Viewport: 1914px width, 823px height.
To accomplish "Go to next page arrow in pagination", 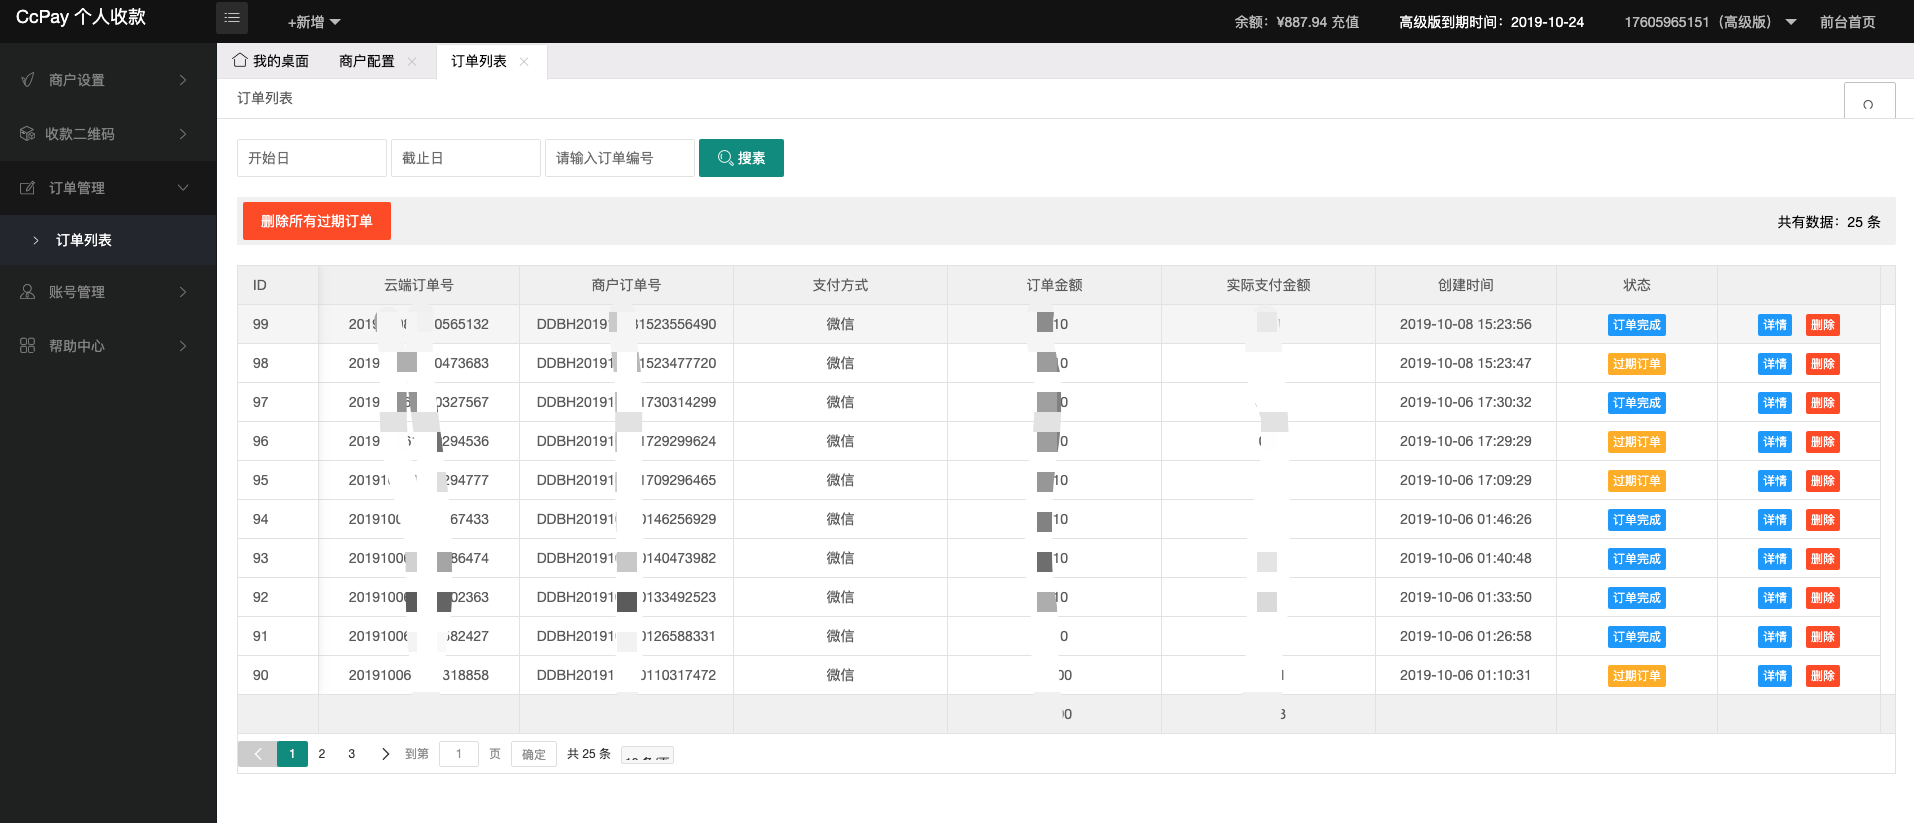I will point(385,754).
